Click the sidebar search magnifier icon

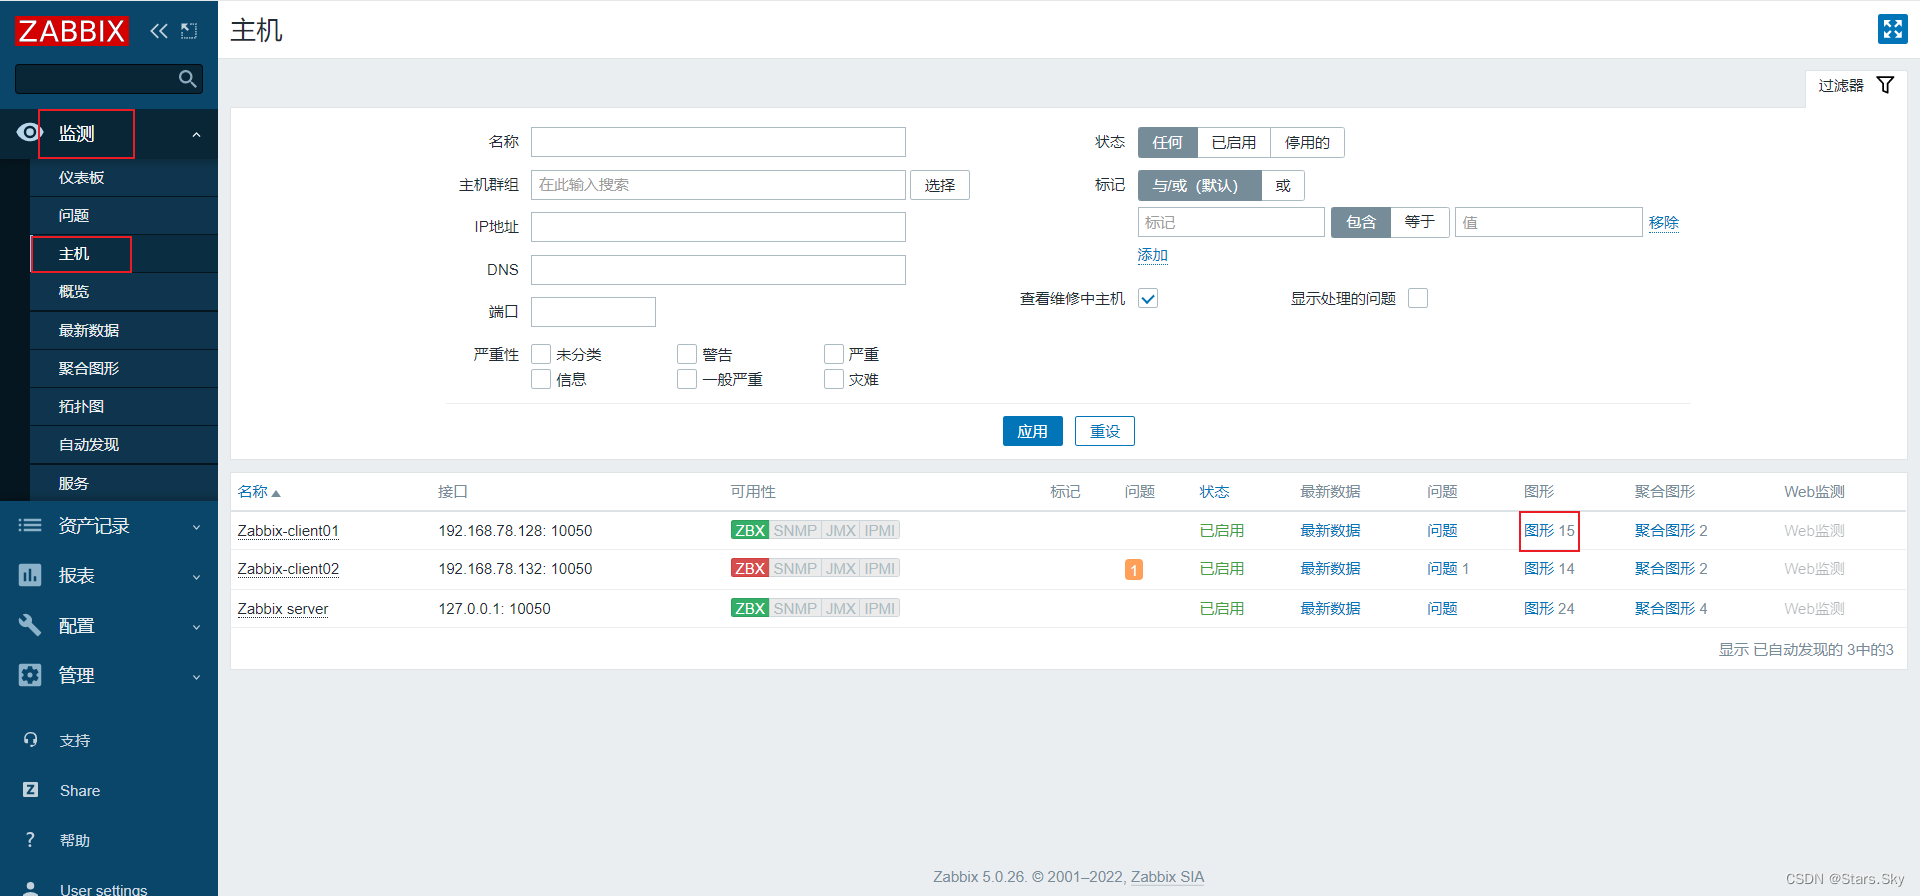[187, 79]
